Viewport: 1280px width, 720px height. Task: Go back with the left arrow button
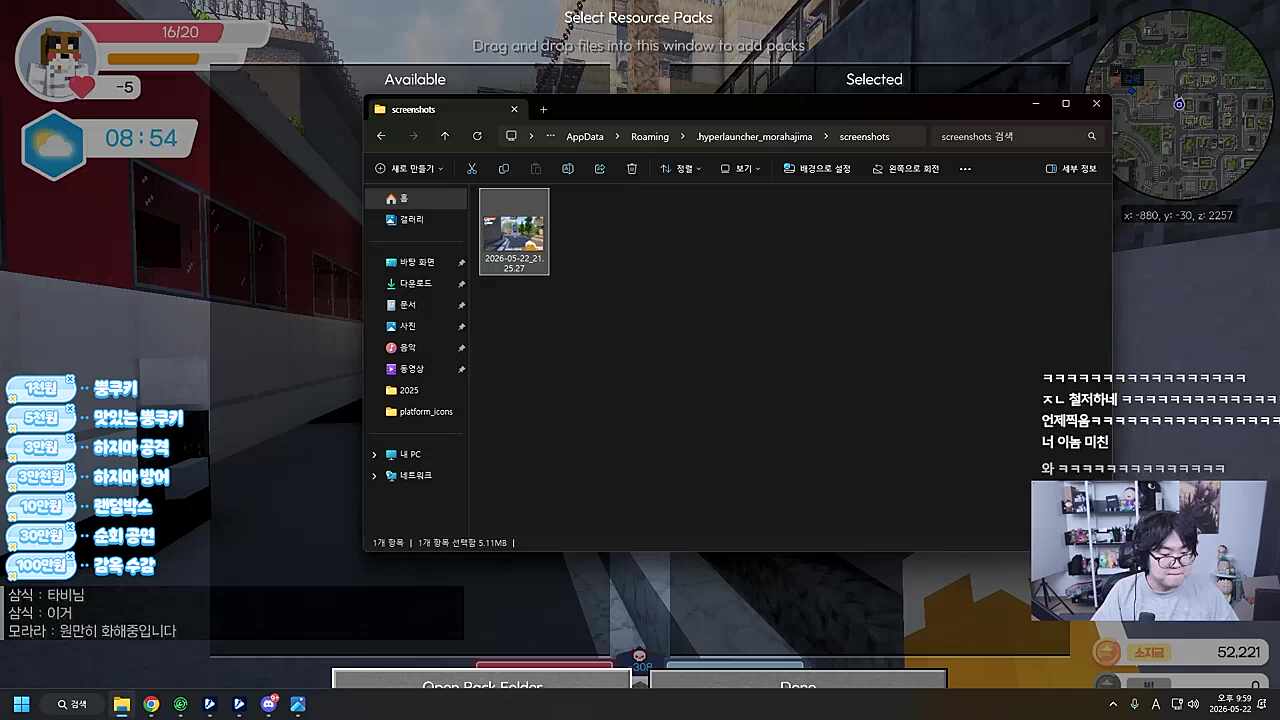coord(381,136)
